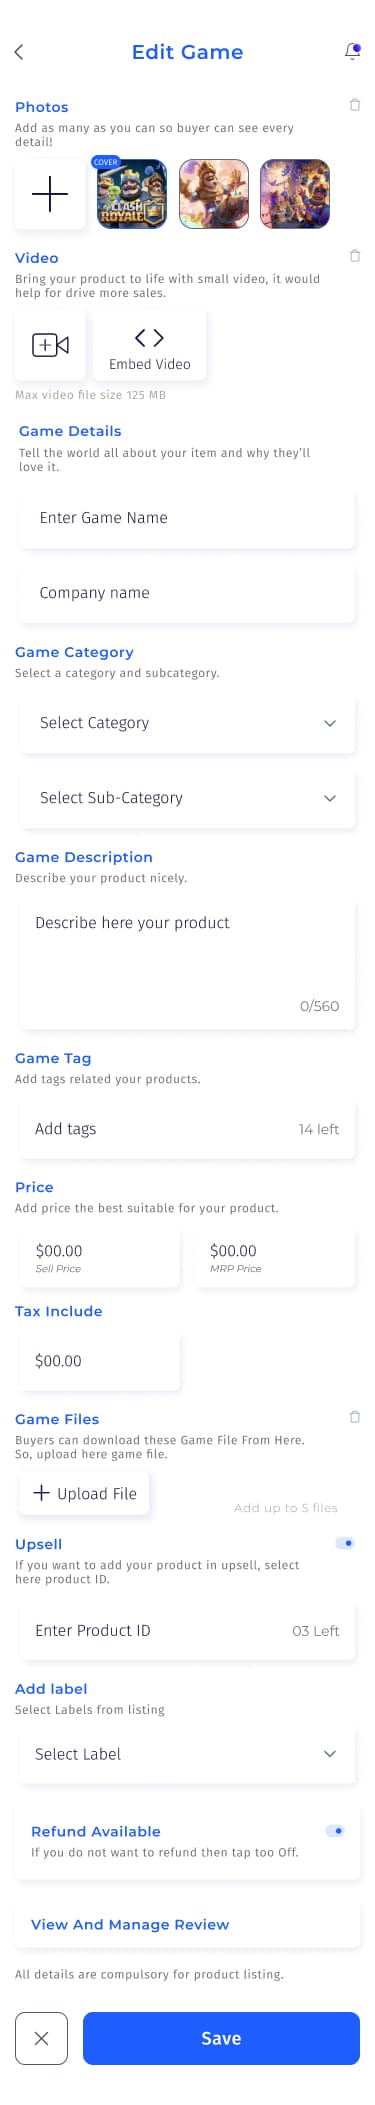The image size is (375, 2105).
Task: Click the Upload File button
Action: (x=85, y=1493)
